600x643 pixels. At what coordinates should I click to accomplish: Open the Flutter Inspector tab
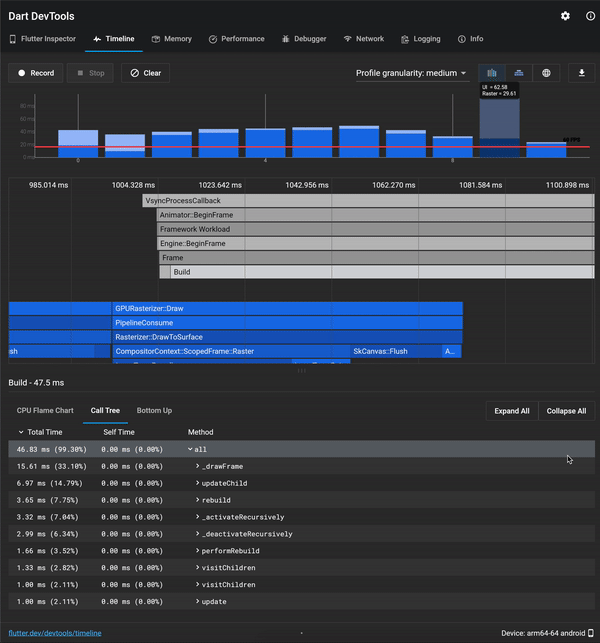click(43, 39)
